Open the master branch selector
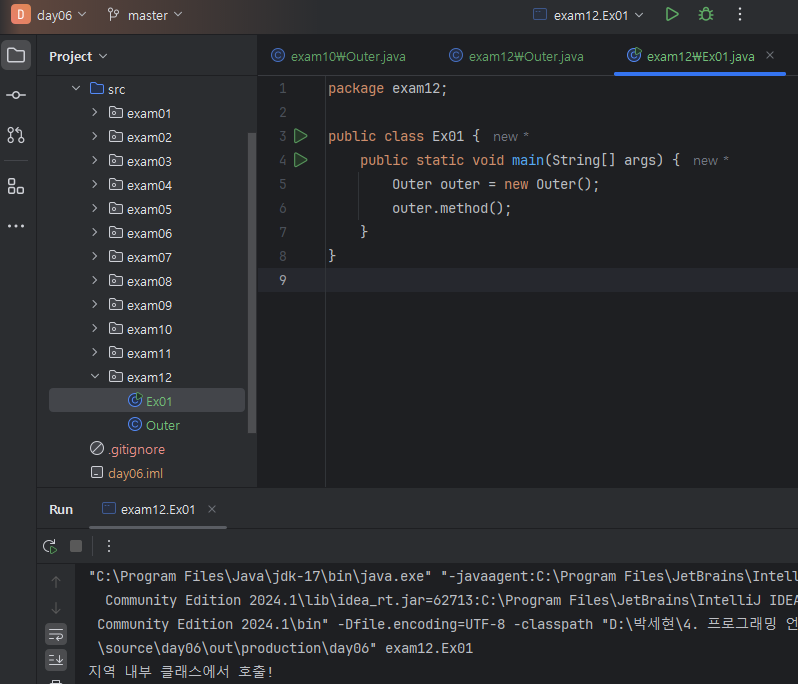This screenshot has height=684, width=798. tap(145, 15)
